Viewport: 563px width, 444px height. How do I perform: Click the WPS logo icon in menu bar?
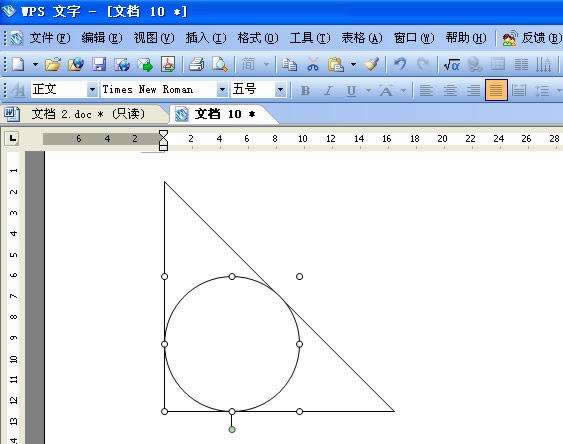[x=15, y=38]
